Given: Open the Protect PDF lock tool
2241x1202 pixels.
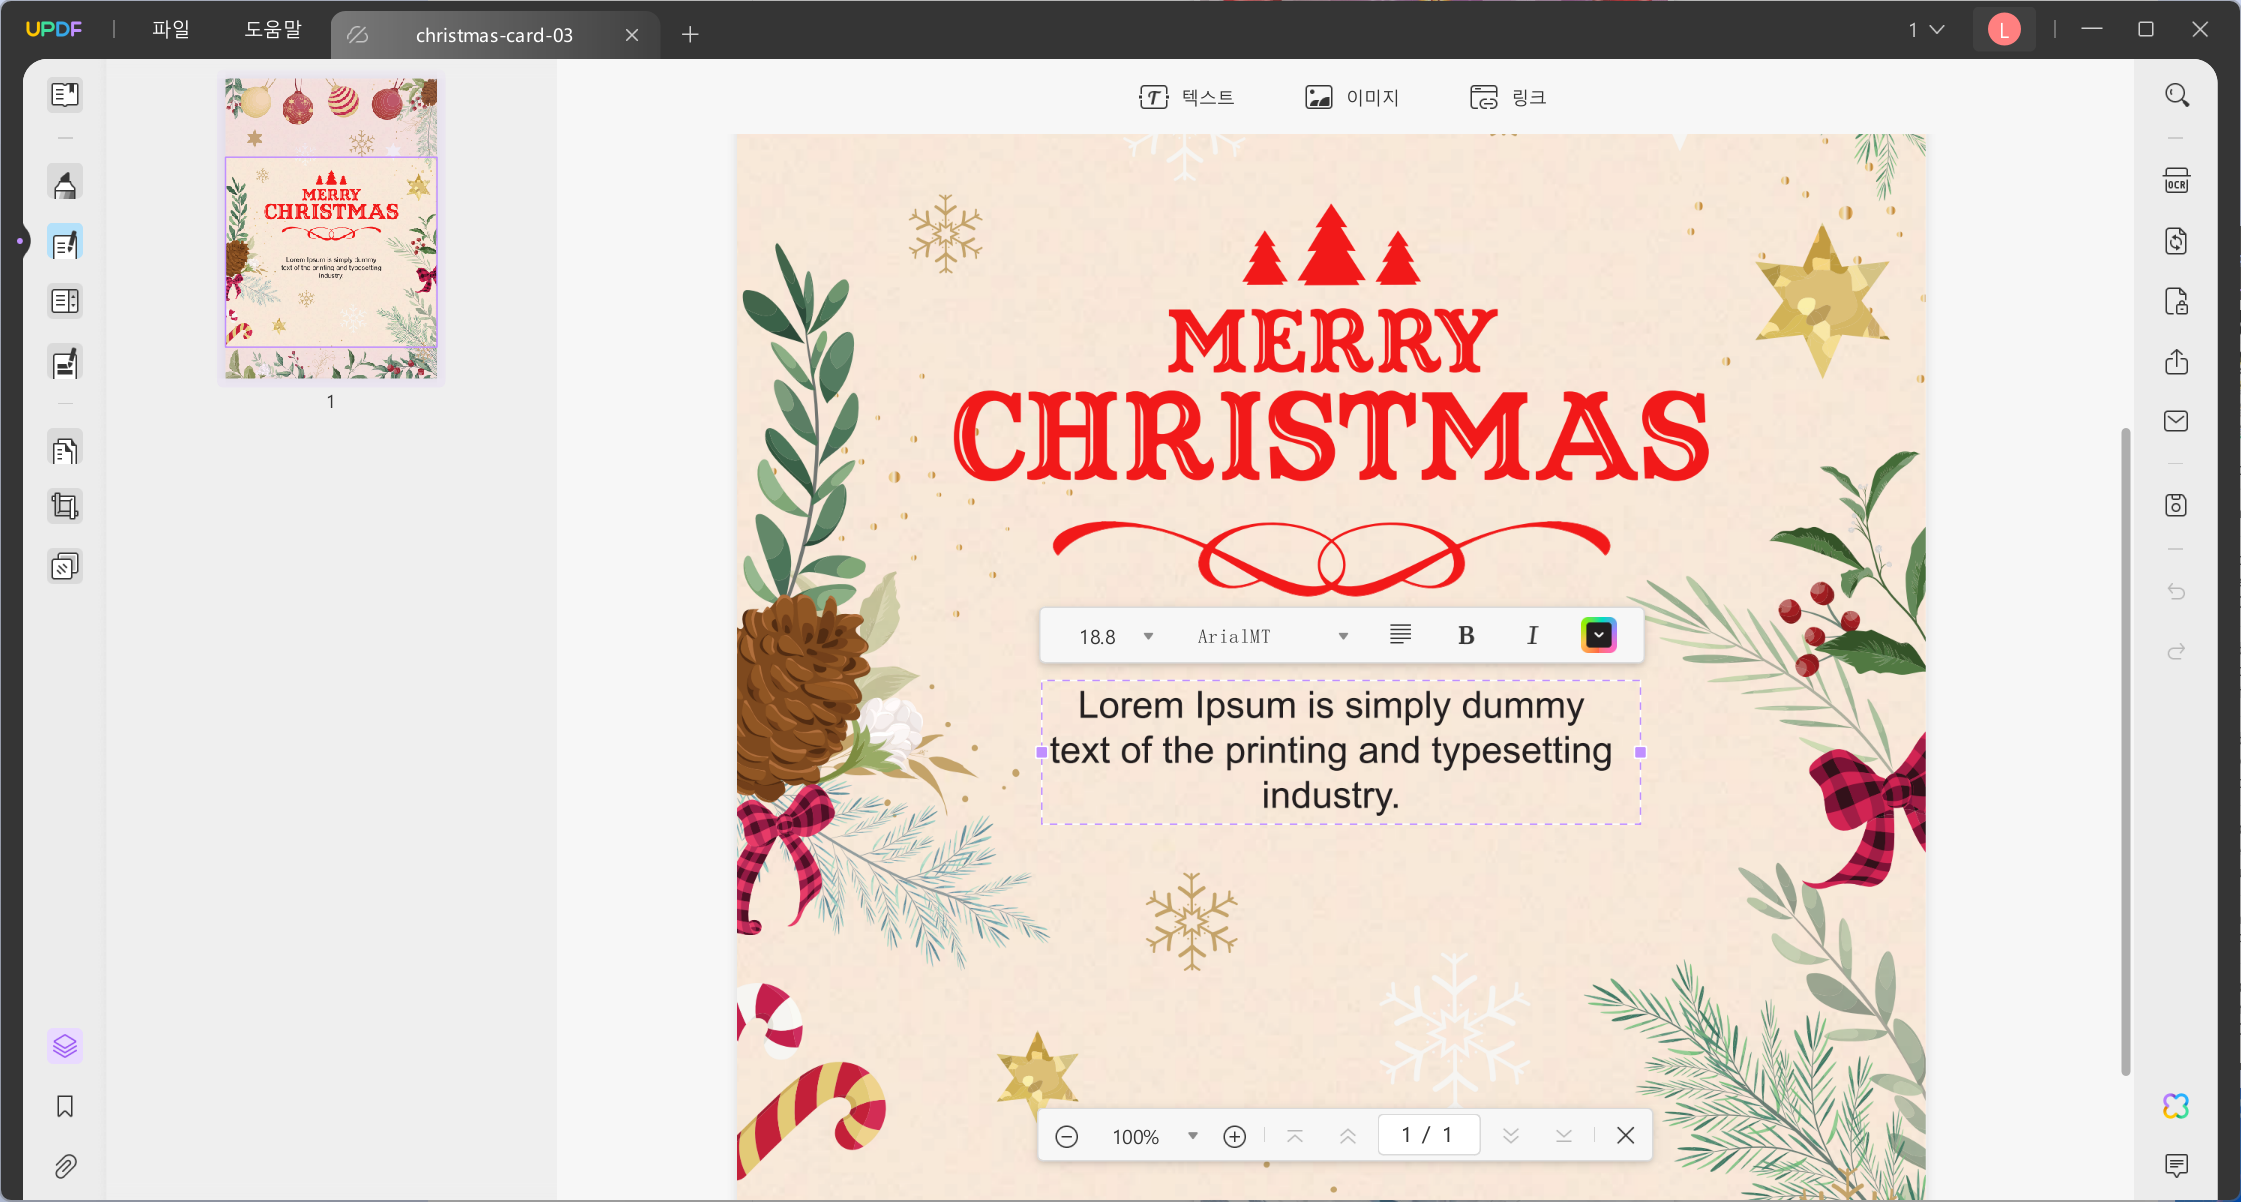Looking at the screenshot, I should click(x=2177, y=302).
